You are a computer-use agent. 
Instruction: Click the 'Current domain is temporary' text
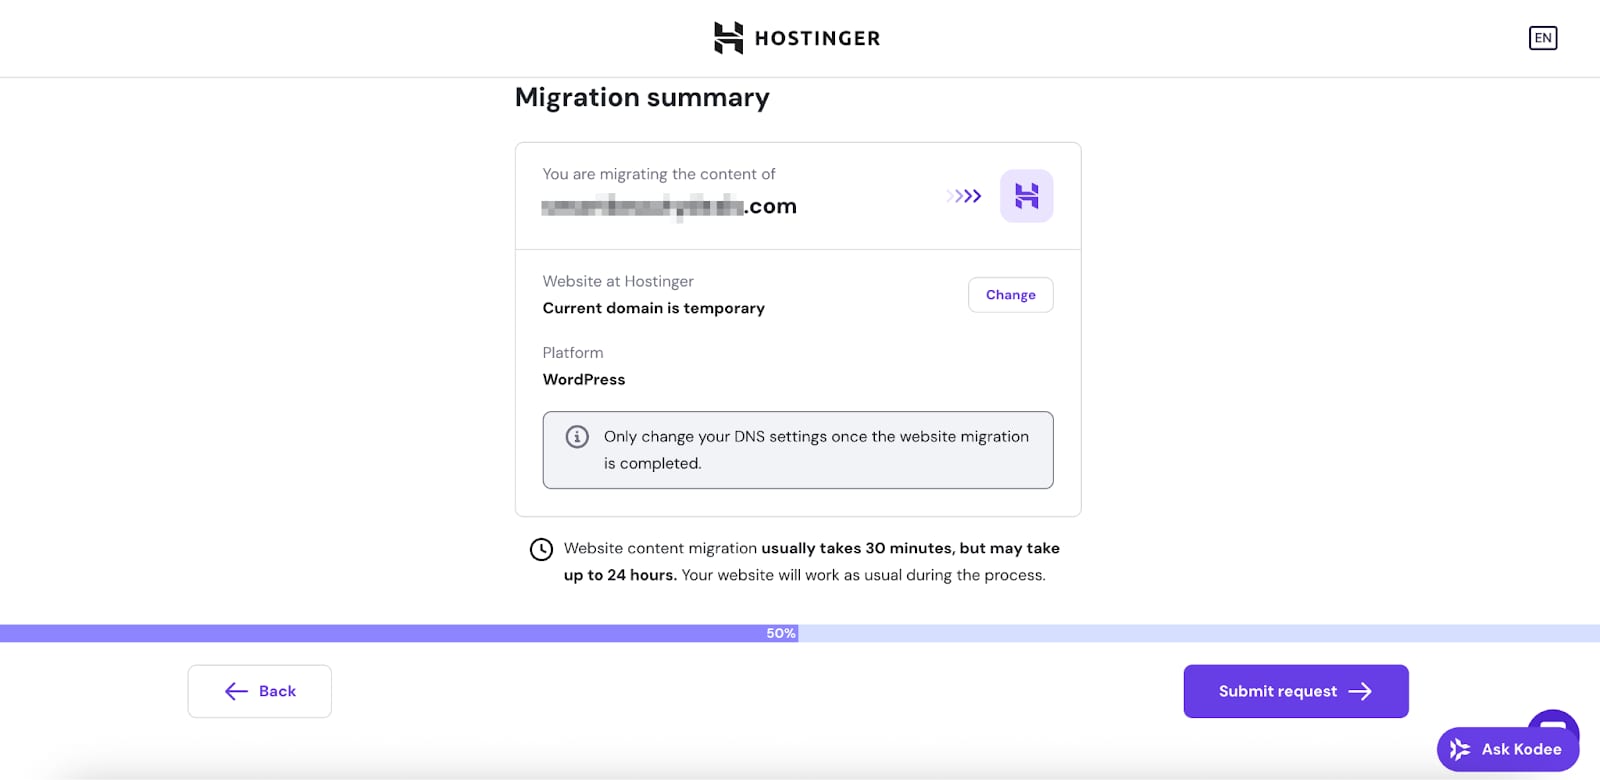tap(653, 308)
